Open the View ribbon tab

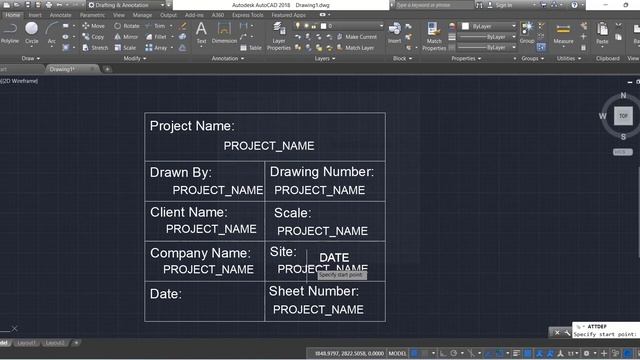click(x=119, y=15)
